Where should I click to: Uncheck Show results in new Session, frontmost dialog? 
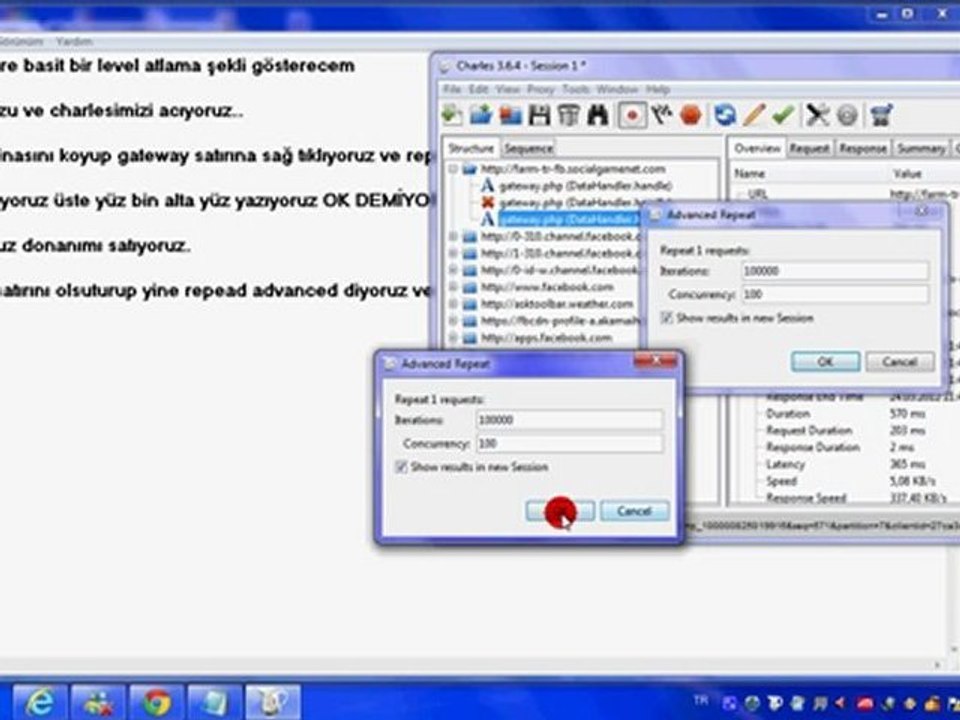click(401, 467)
